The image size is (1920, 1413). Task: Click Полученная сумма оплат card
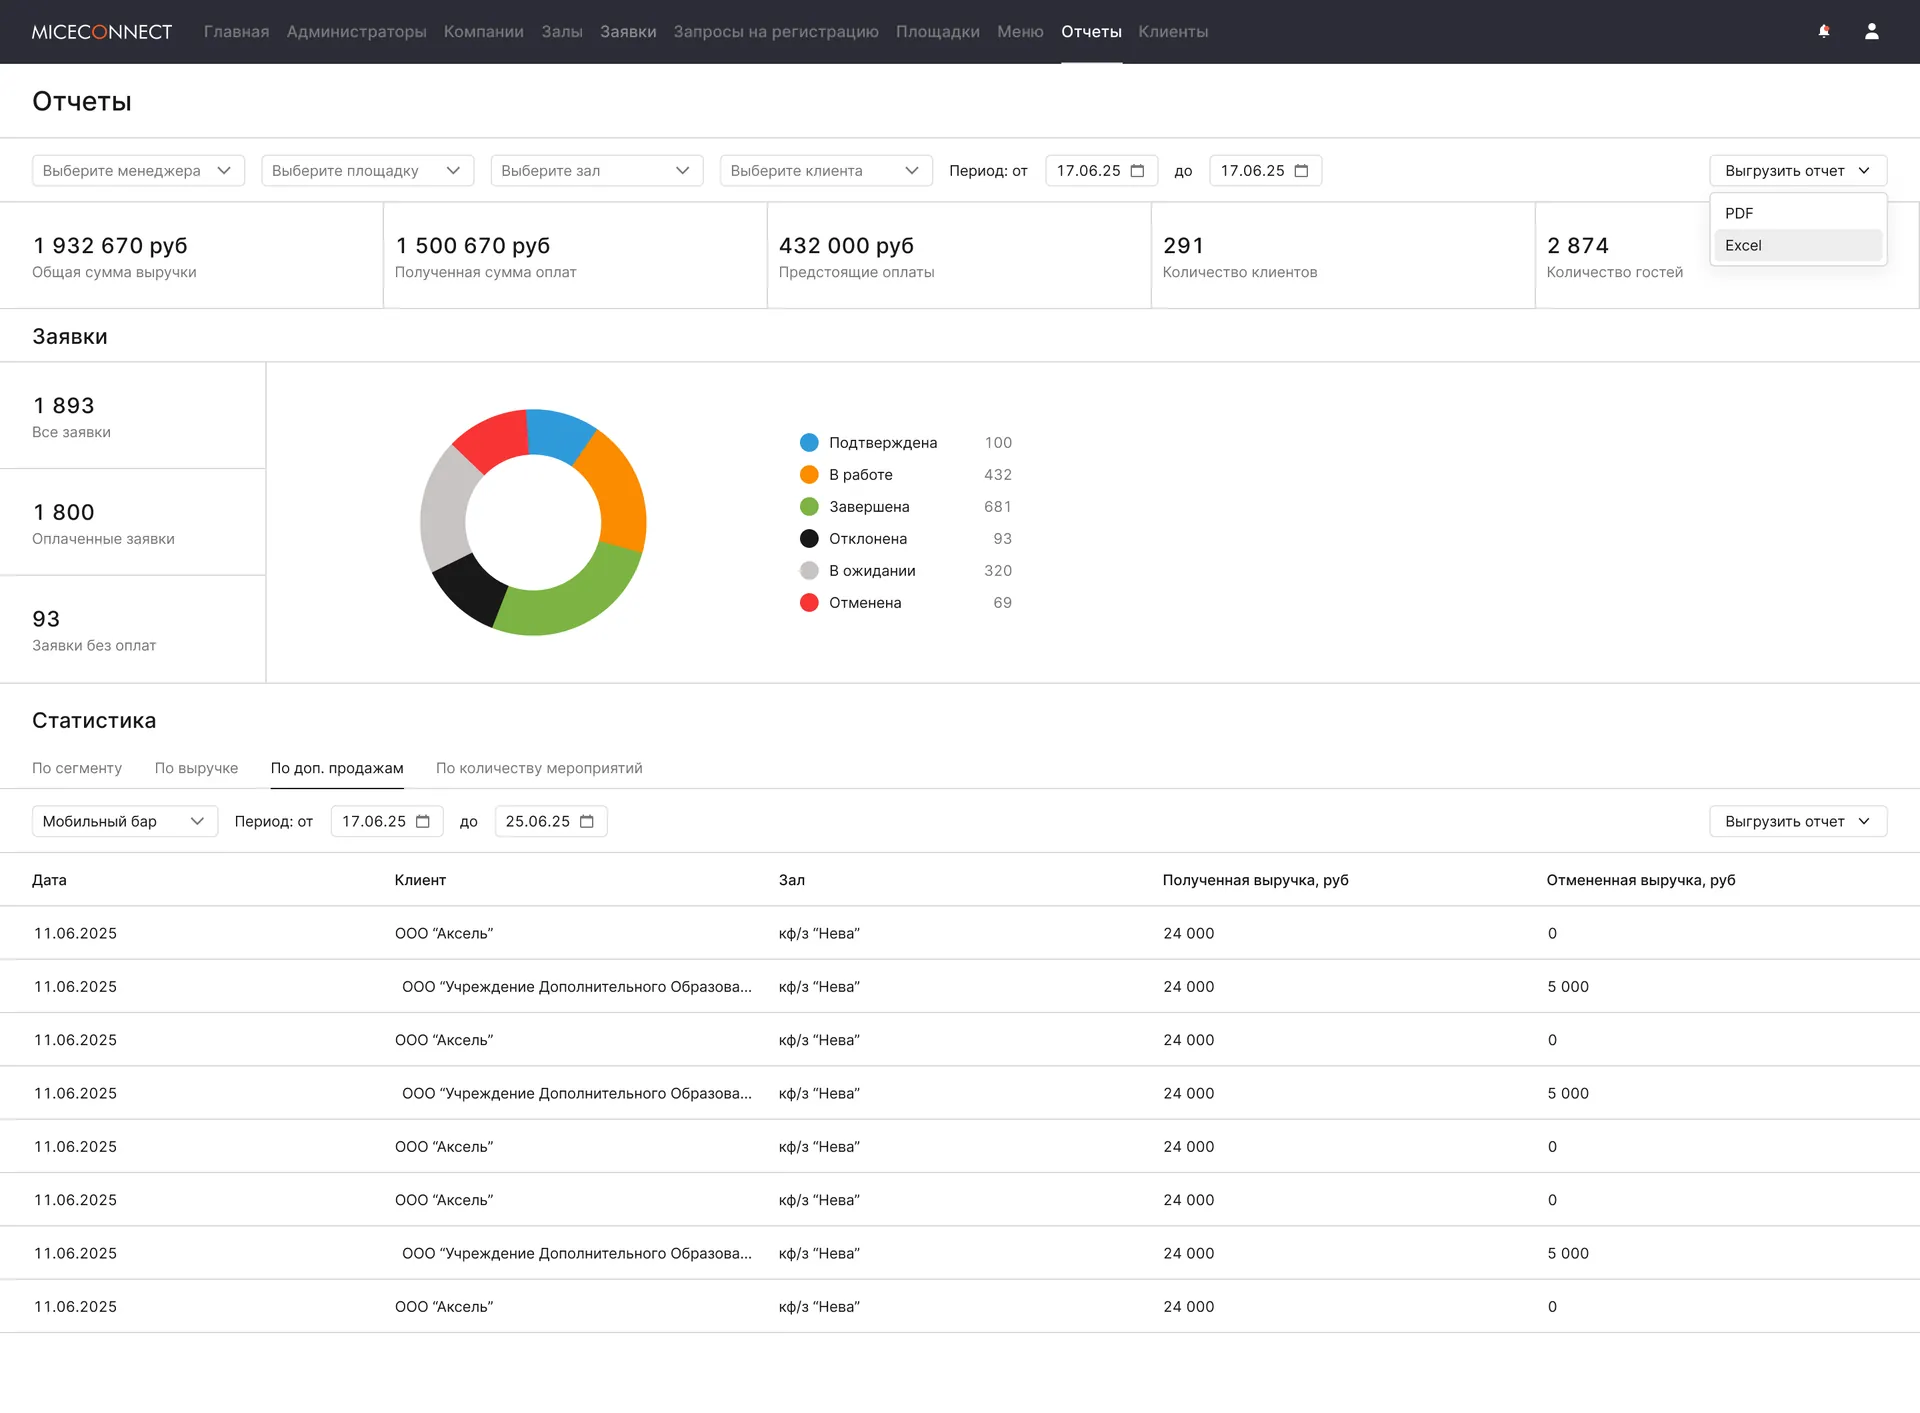pos(575,256)
